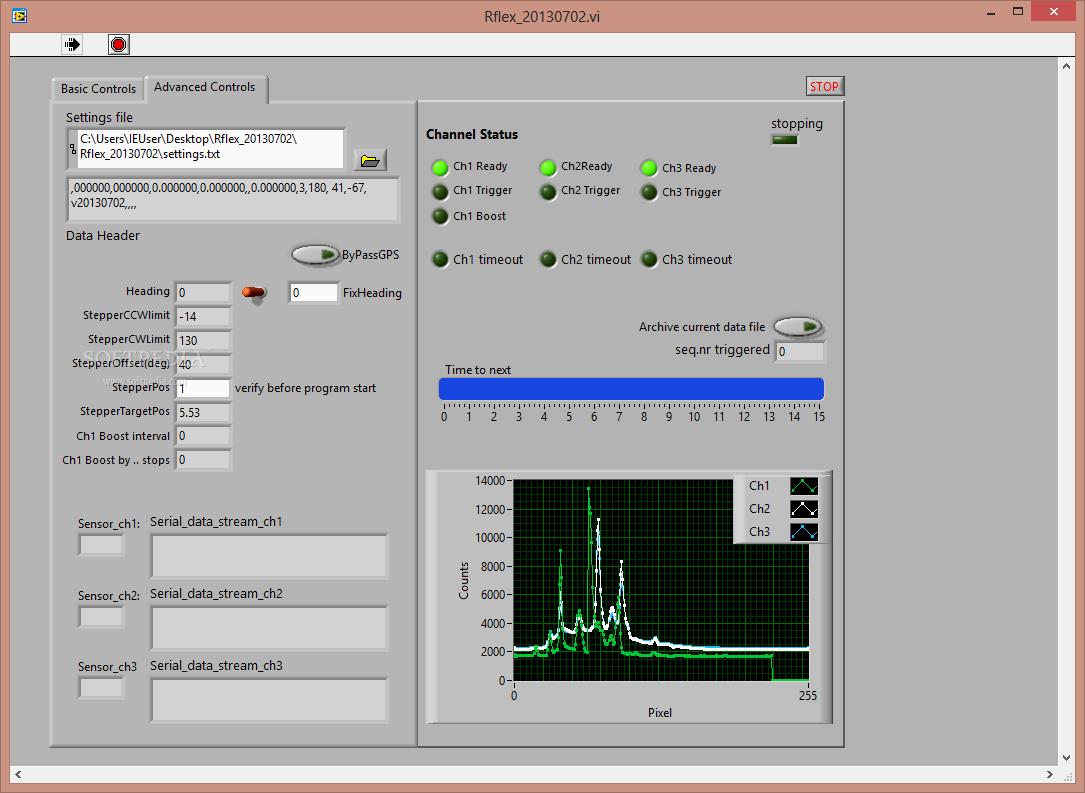This screenshot has width=1085, height=793.
Task: Toggle the ByPassGPS switch
Action: 316,255
